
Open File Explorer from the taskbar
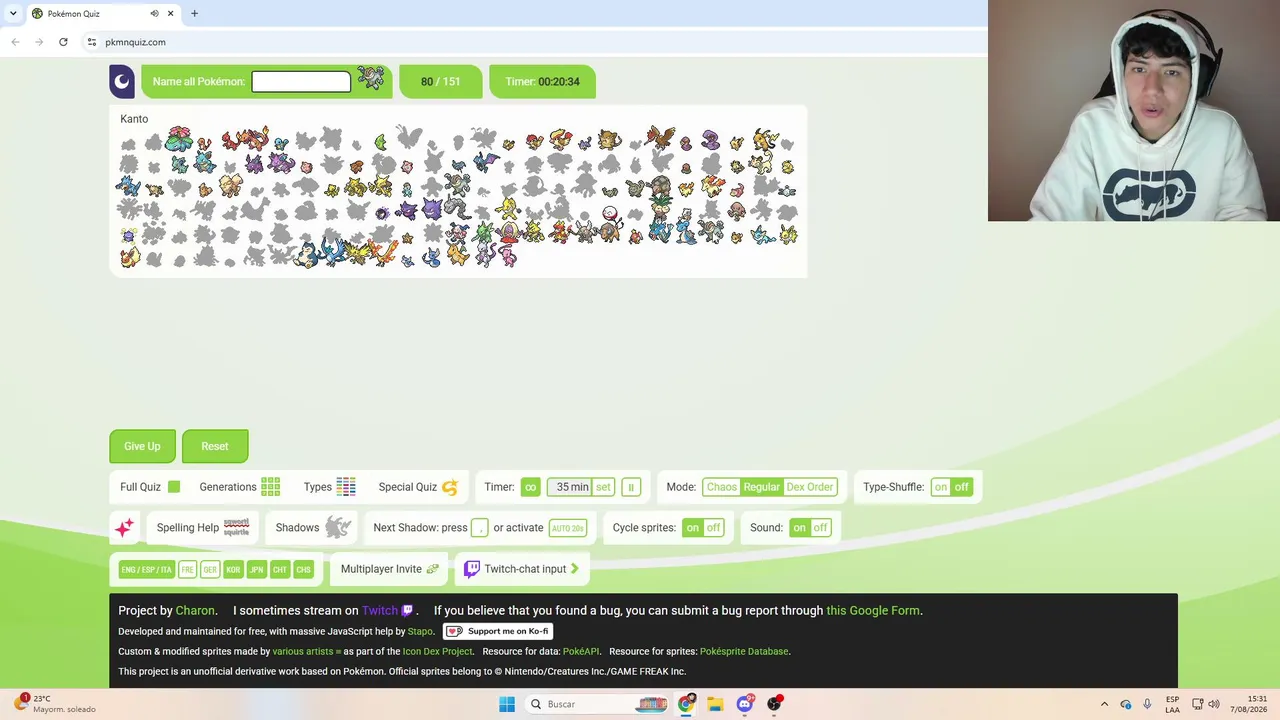pos(715,704)
